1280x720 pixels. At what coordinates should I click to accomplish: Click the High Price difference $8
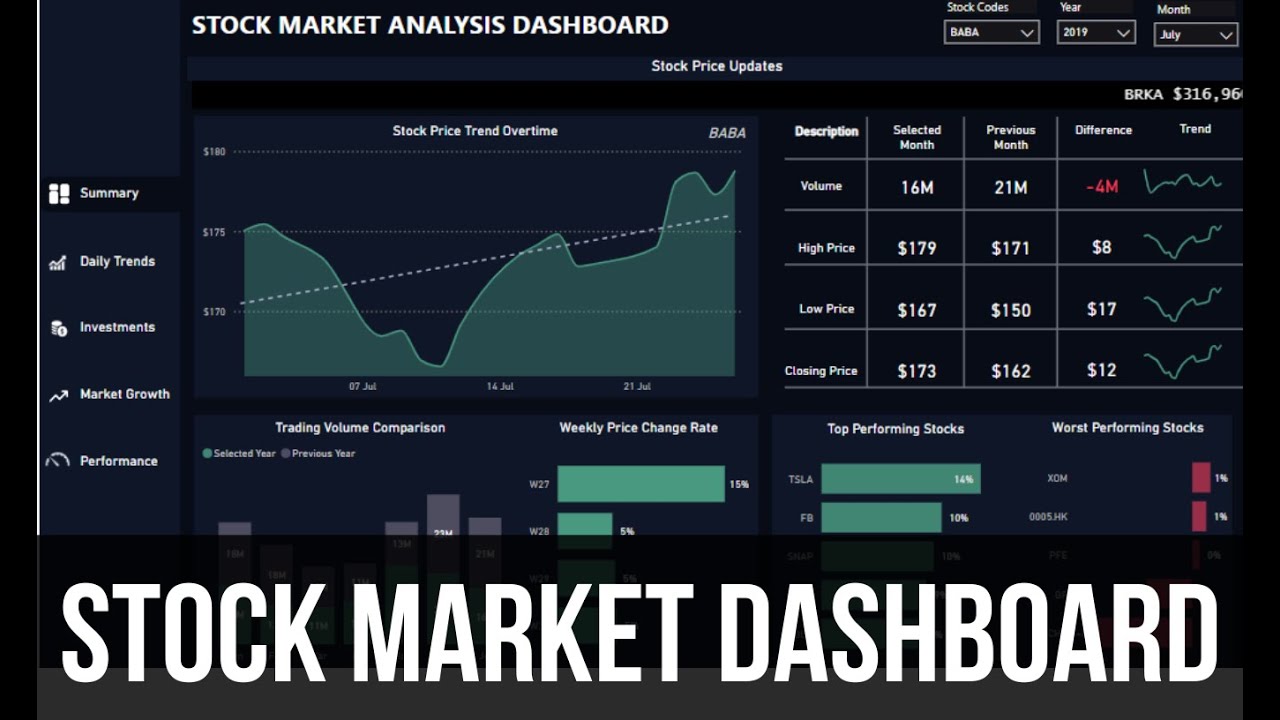[x=1101, y=247]
